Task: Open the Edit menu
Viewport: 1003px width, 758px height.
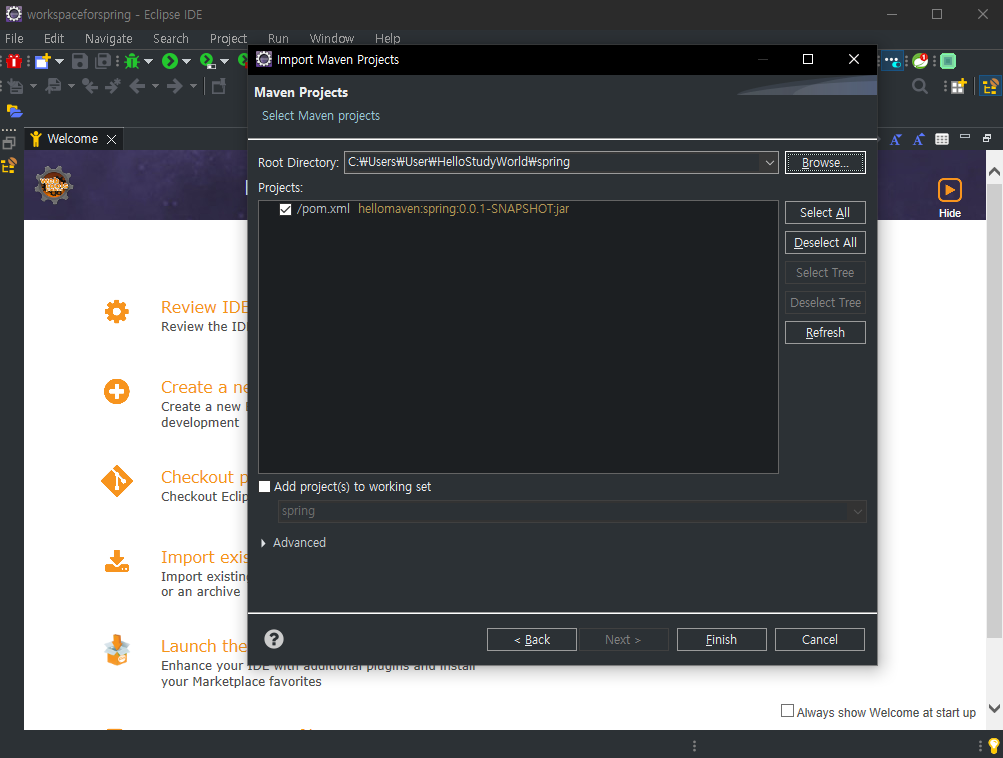Action: [x=54, y=38]
